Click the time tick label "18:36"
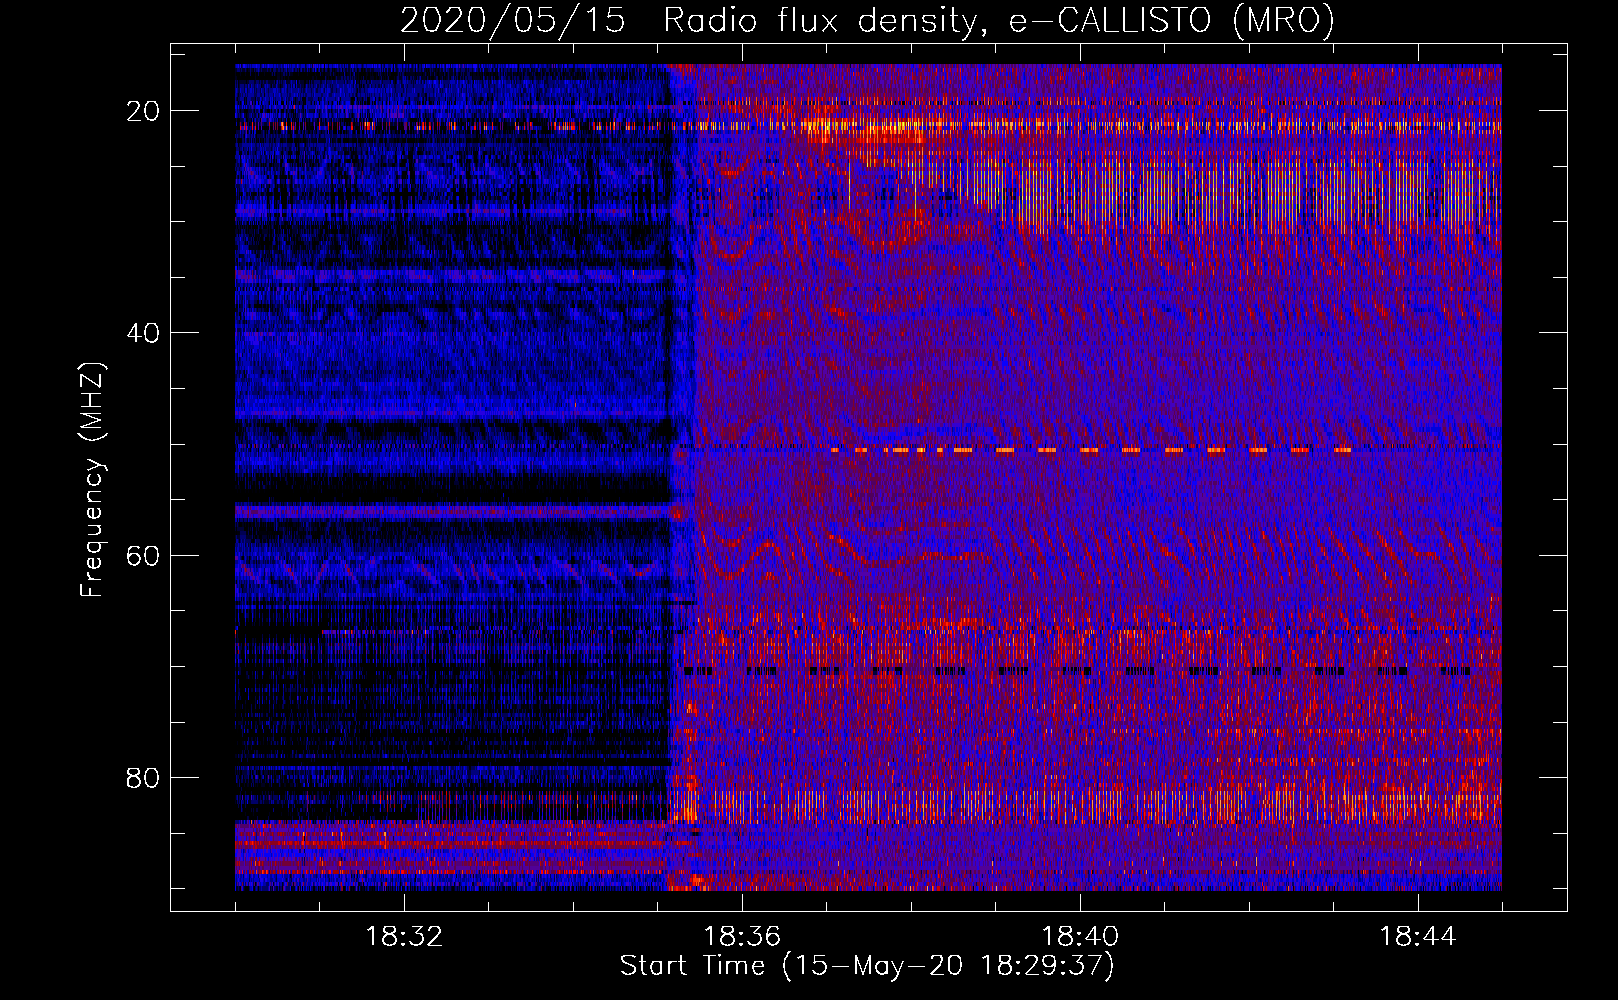Image resolution: width=1618 pixels, height=1000 pixels. (x=742, y=937)
